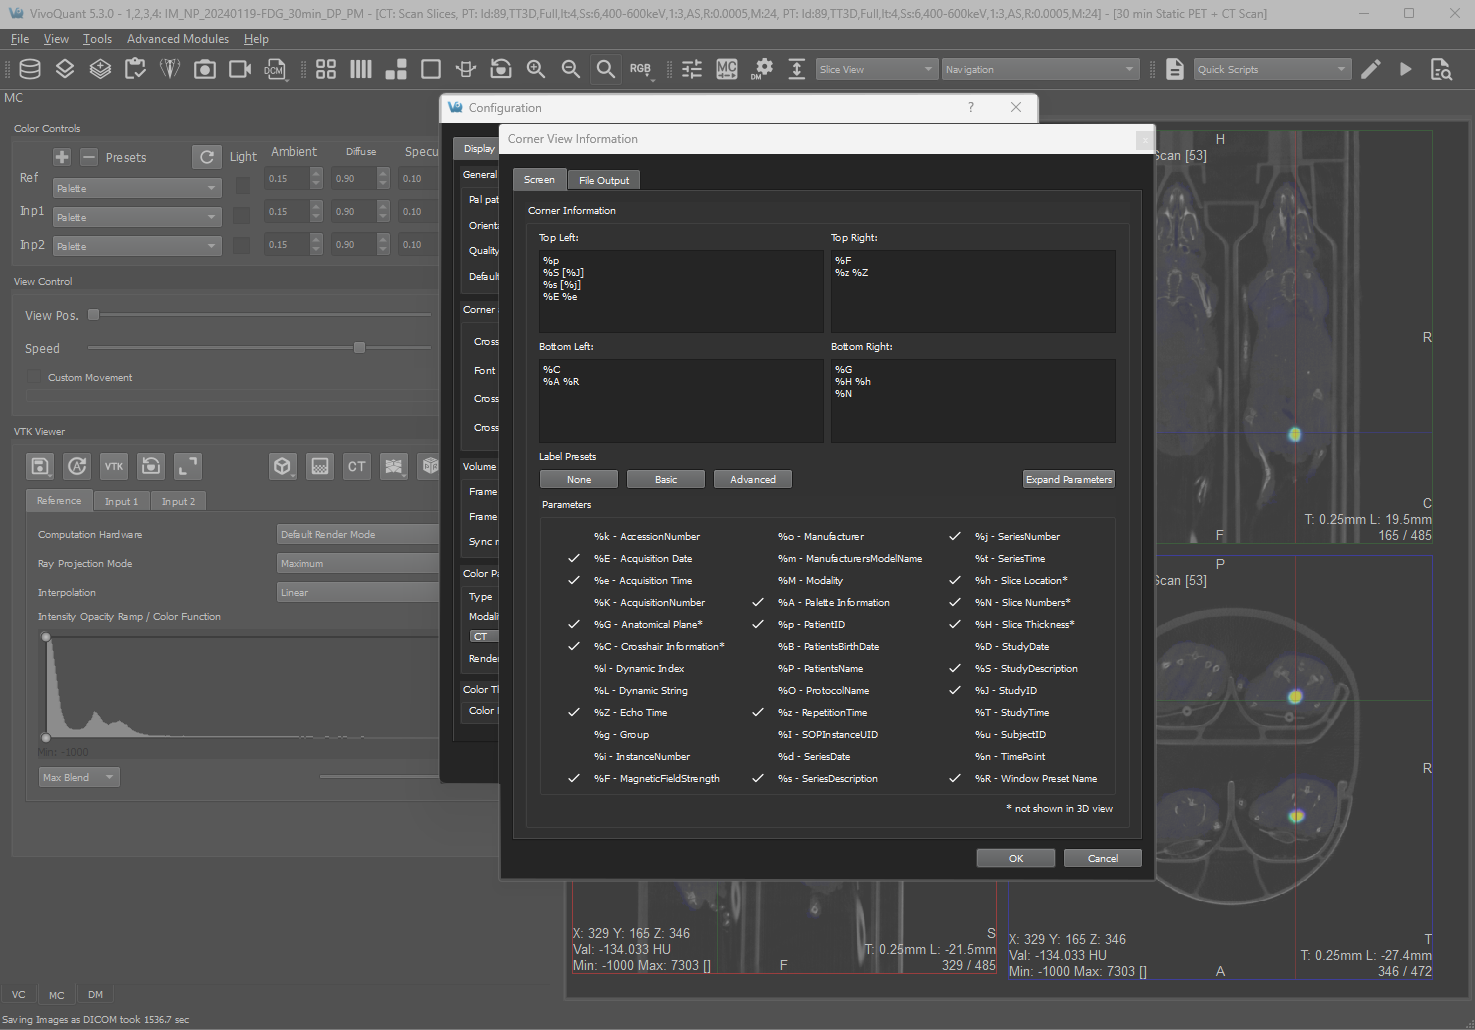The image size is (1475, 1030).
Task: Click the layers stack toolbar icon
Action: pos(65,69)
